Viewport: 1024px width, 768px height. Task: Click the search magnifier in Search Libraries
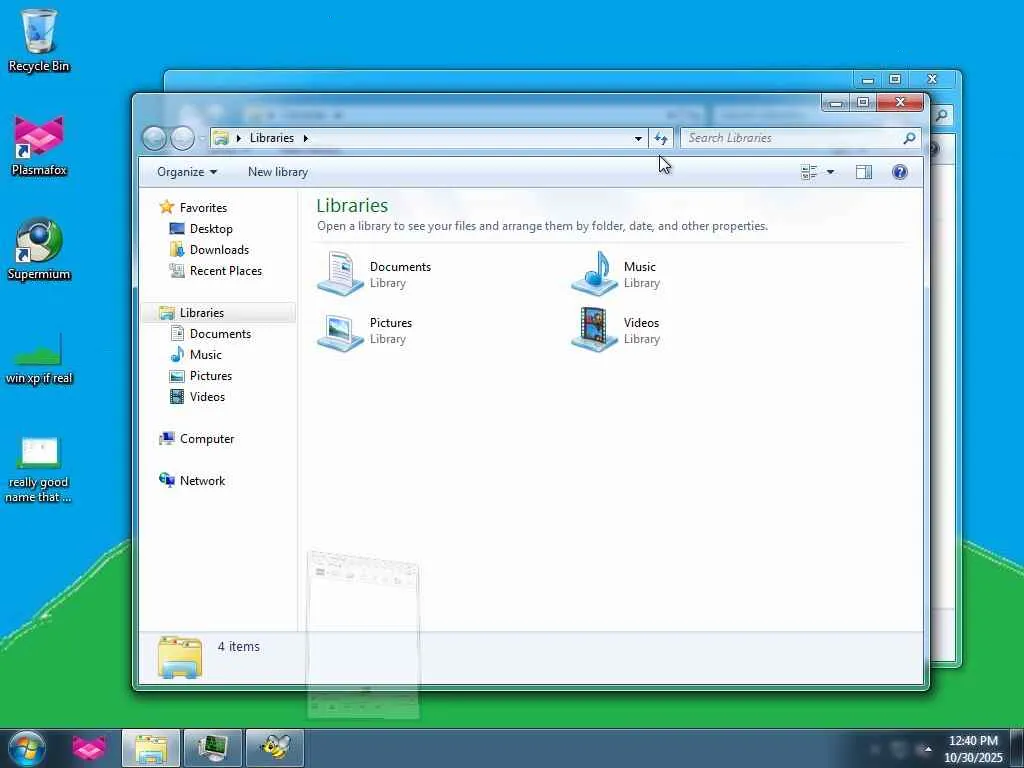(908, 138)
